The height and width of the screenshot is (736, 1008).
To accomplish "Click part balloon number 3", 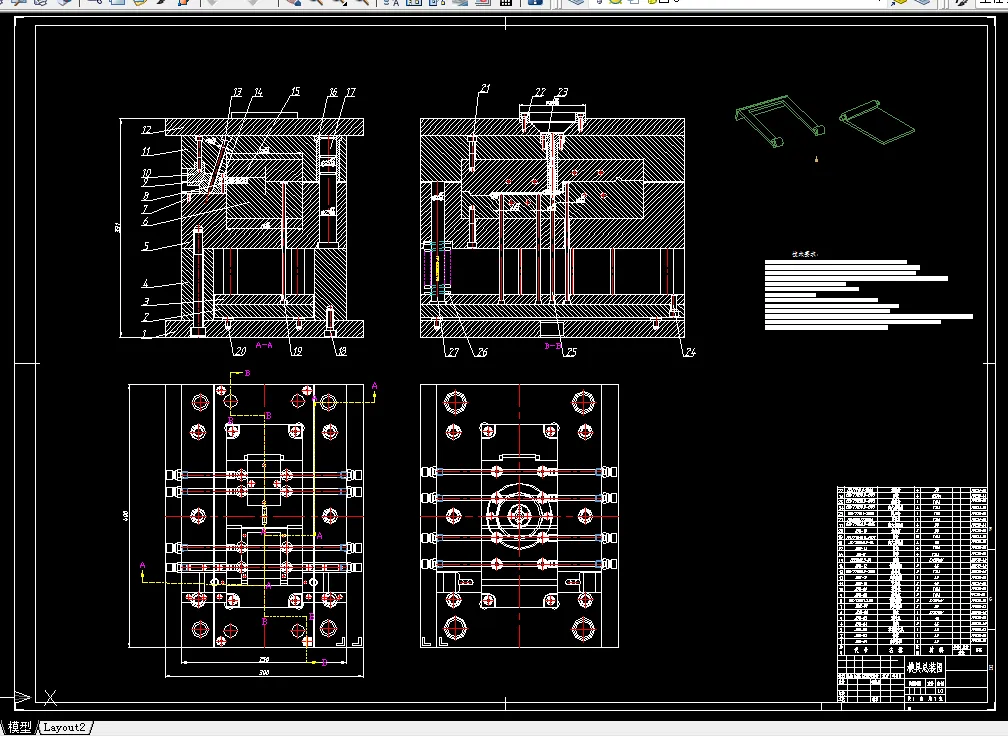I will (146, 301).
